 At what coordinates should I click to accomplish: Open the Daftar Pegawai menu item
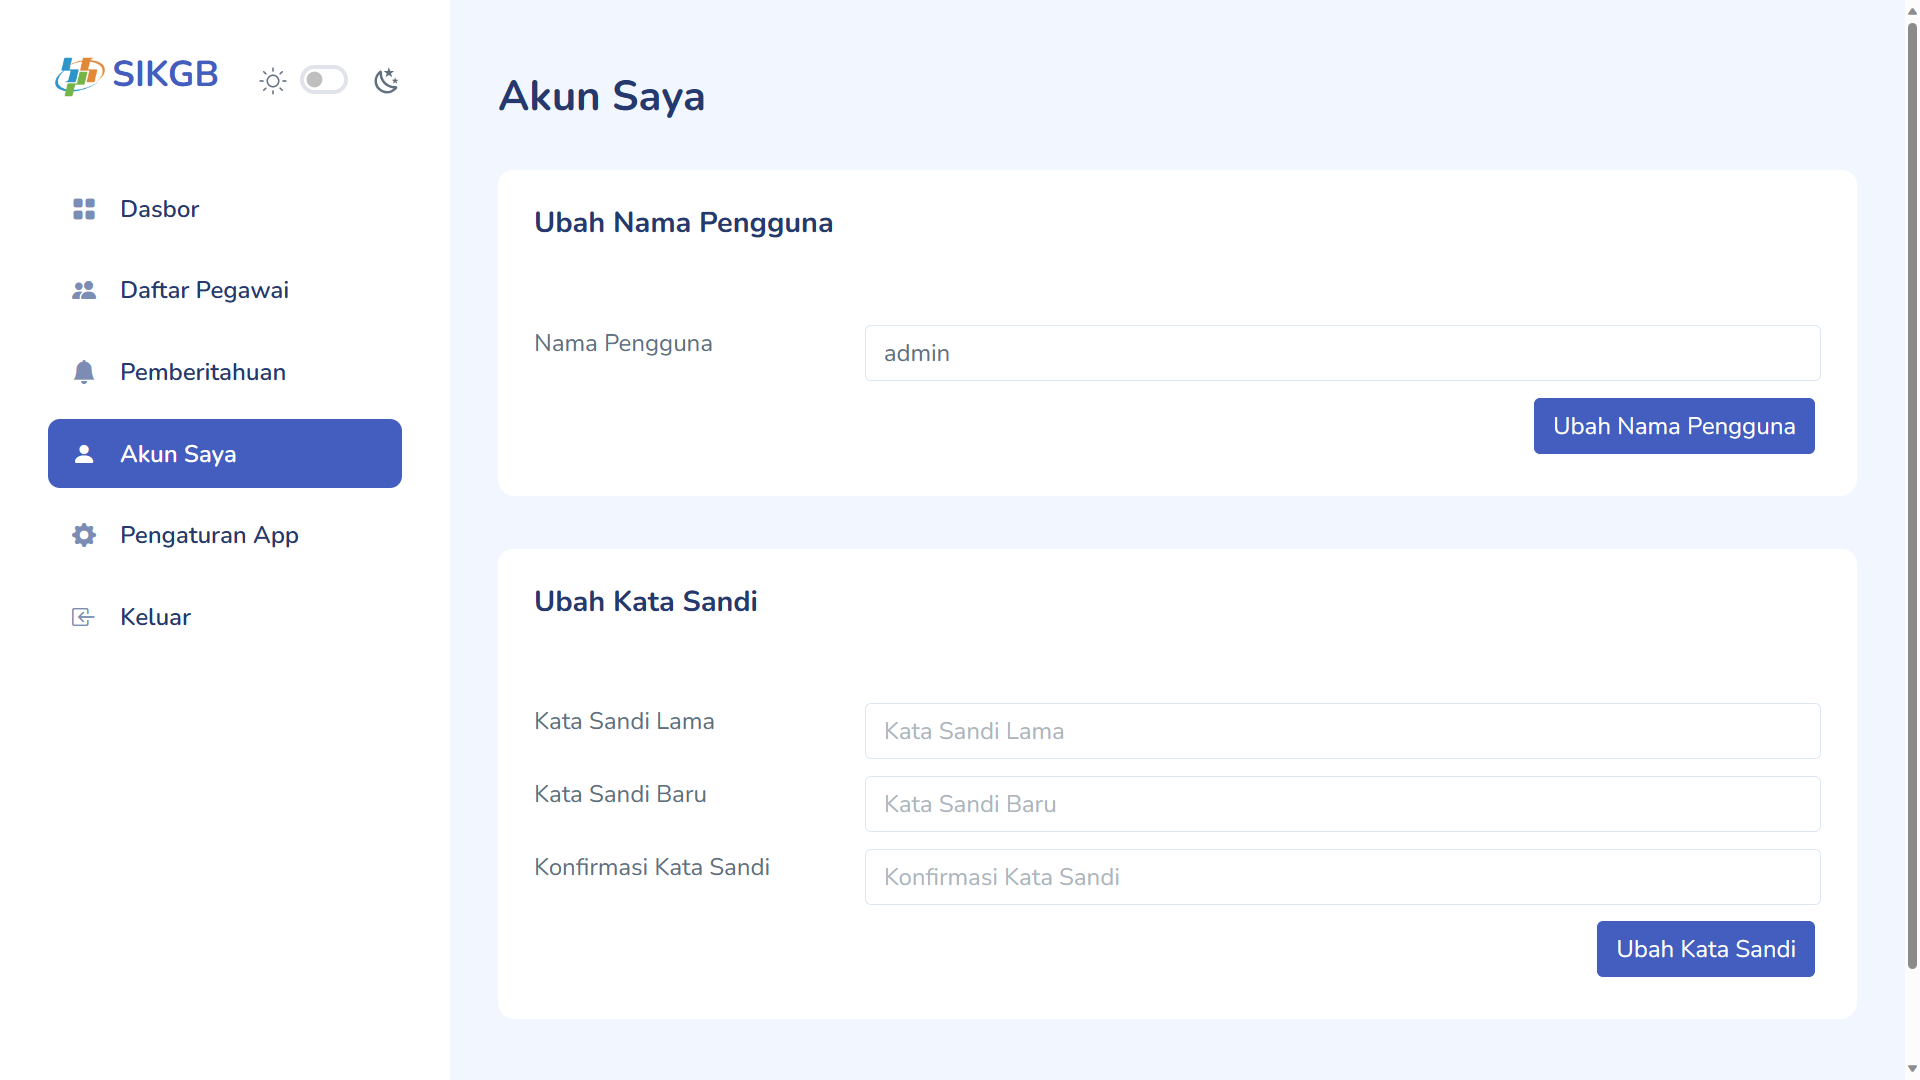coord(225,290)
